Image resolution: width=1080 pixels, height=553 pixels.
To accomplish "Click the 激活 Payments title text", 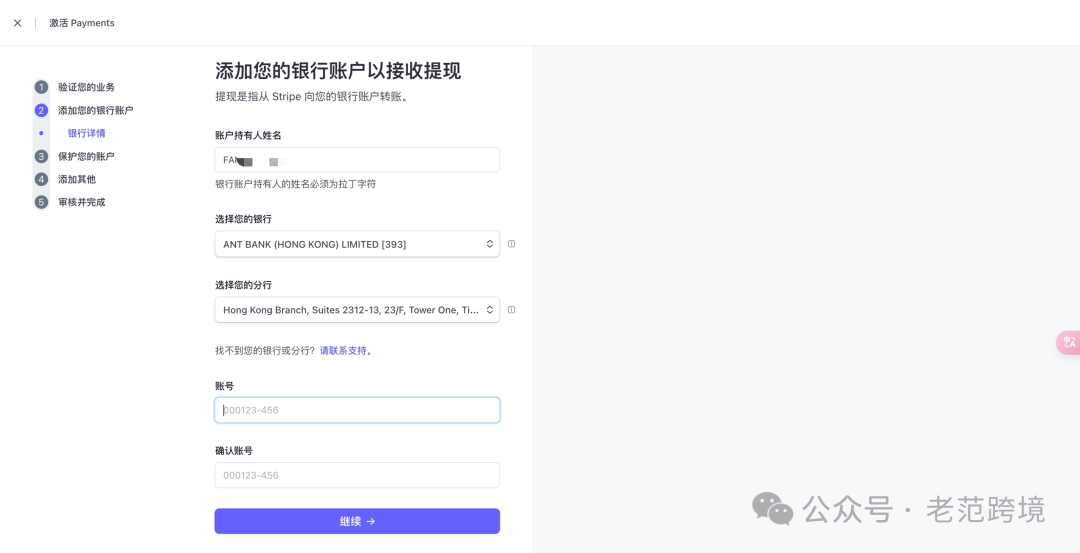I will (x=82, y=23).
